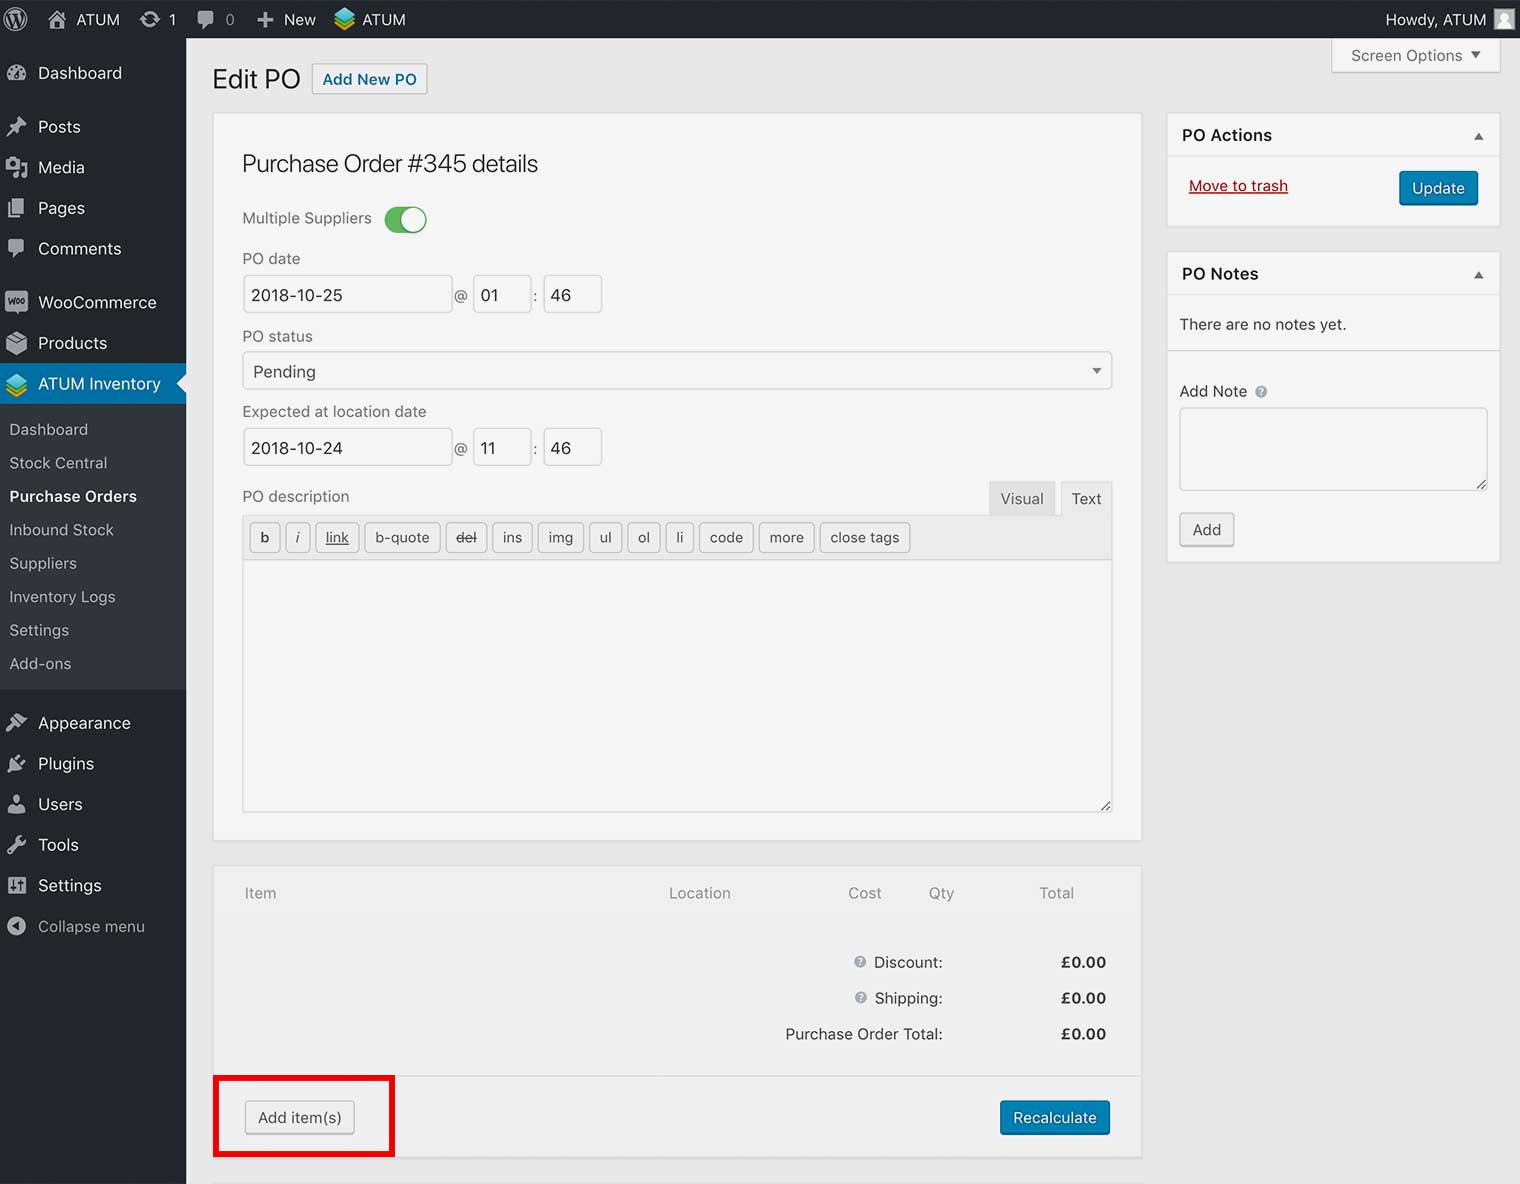Click the updates refresh icon in admin bar

pyautogui.click(x=150, y=19)
